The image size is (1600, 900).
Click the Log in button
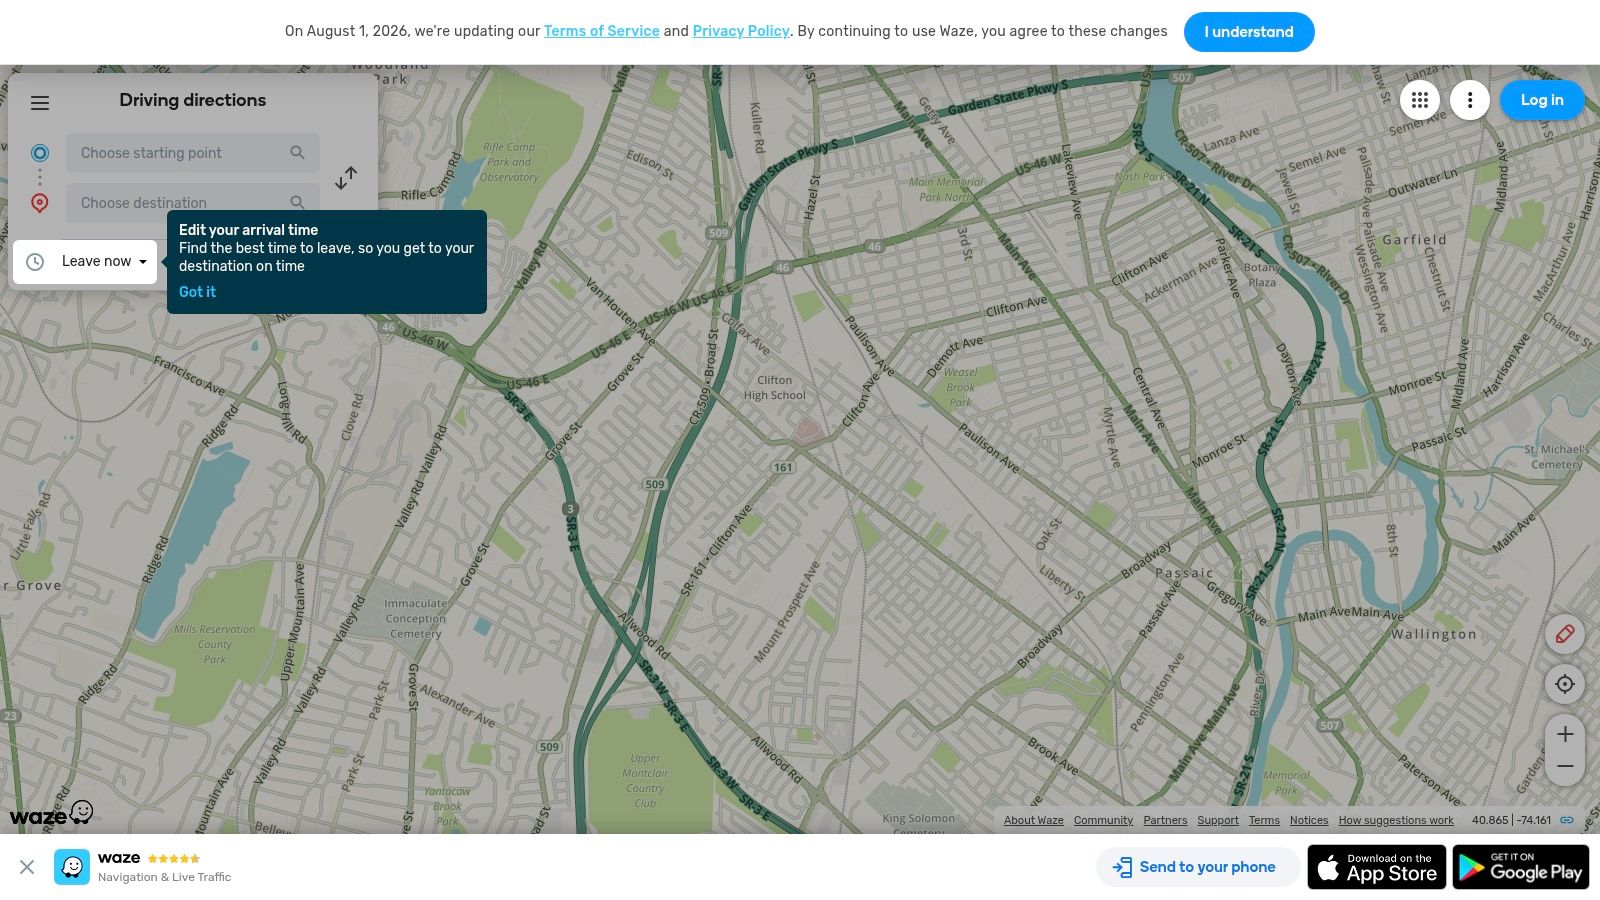(x=1542, y=100)
